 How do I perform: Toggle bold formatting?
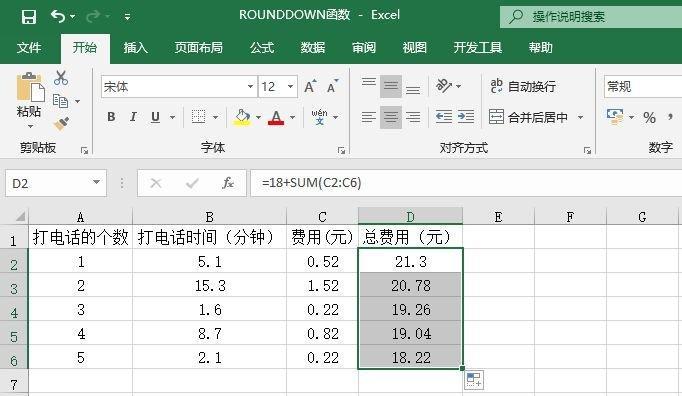tap(111, 117)
